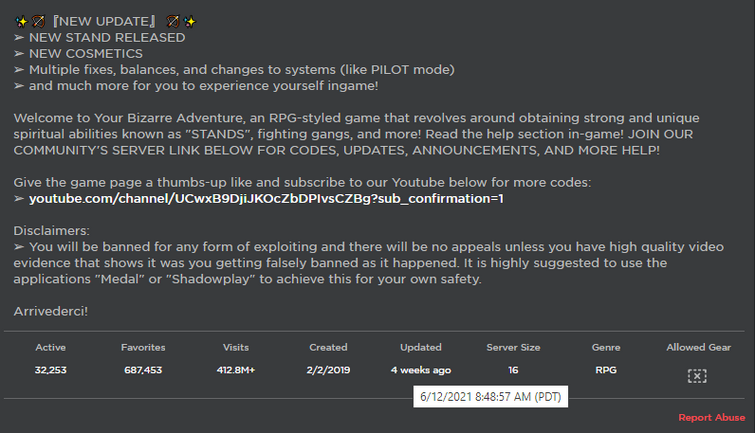Click the 'Allowed Gear' column label
The image size is (755, 433).
(698, 347)
